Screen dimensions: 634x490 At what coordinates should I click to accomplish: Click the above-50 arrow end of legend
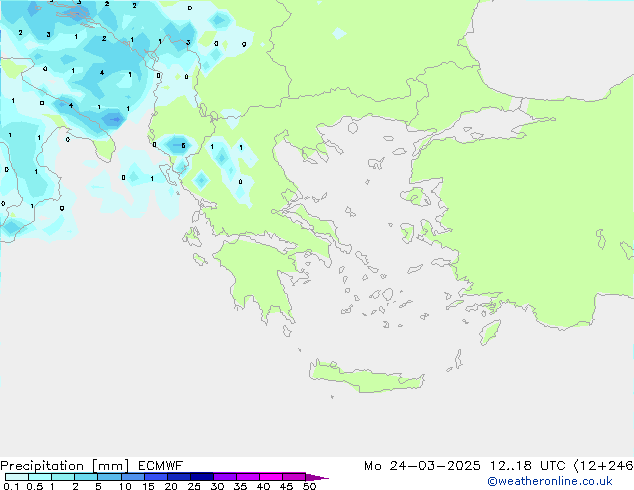click(x=317, y=477)
